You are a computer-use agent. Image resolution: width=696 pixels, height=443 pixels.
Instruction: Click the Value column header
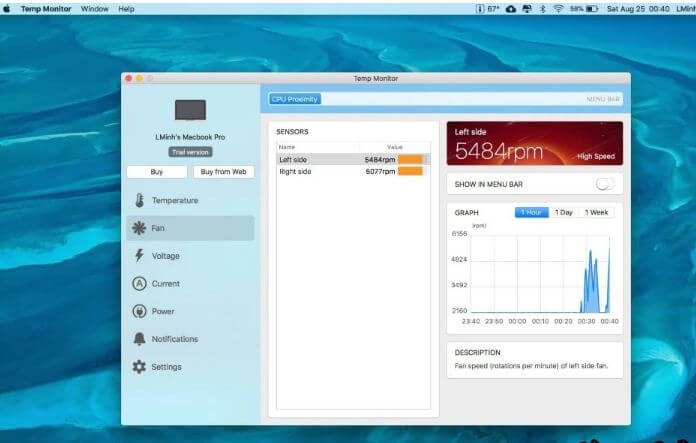click(395, 147)
